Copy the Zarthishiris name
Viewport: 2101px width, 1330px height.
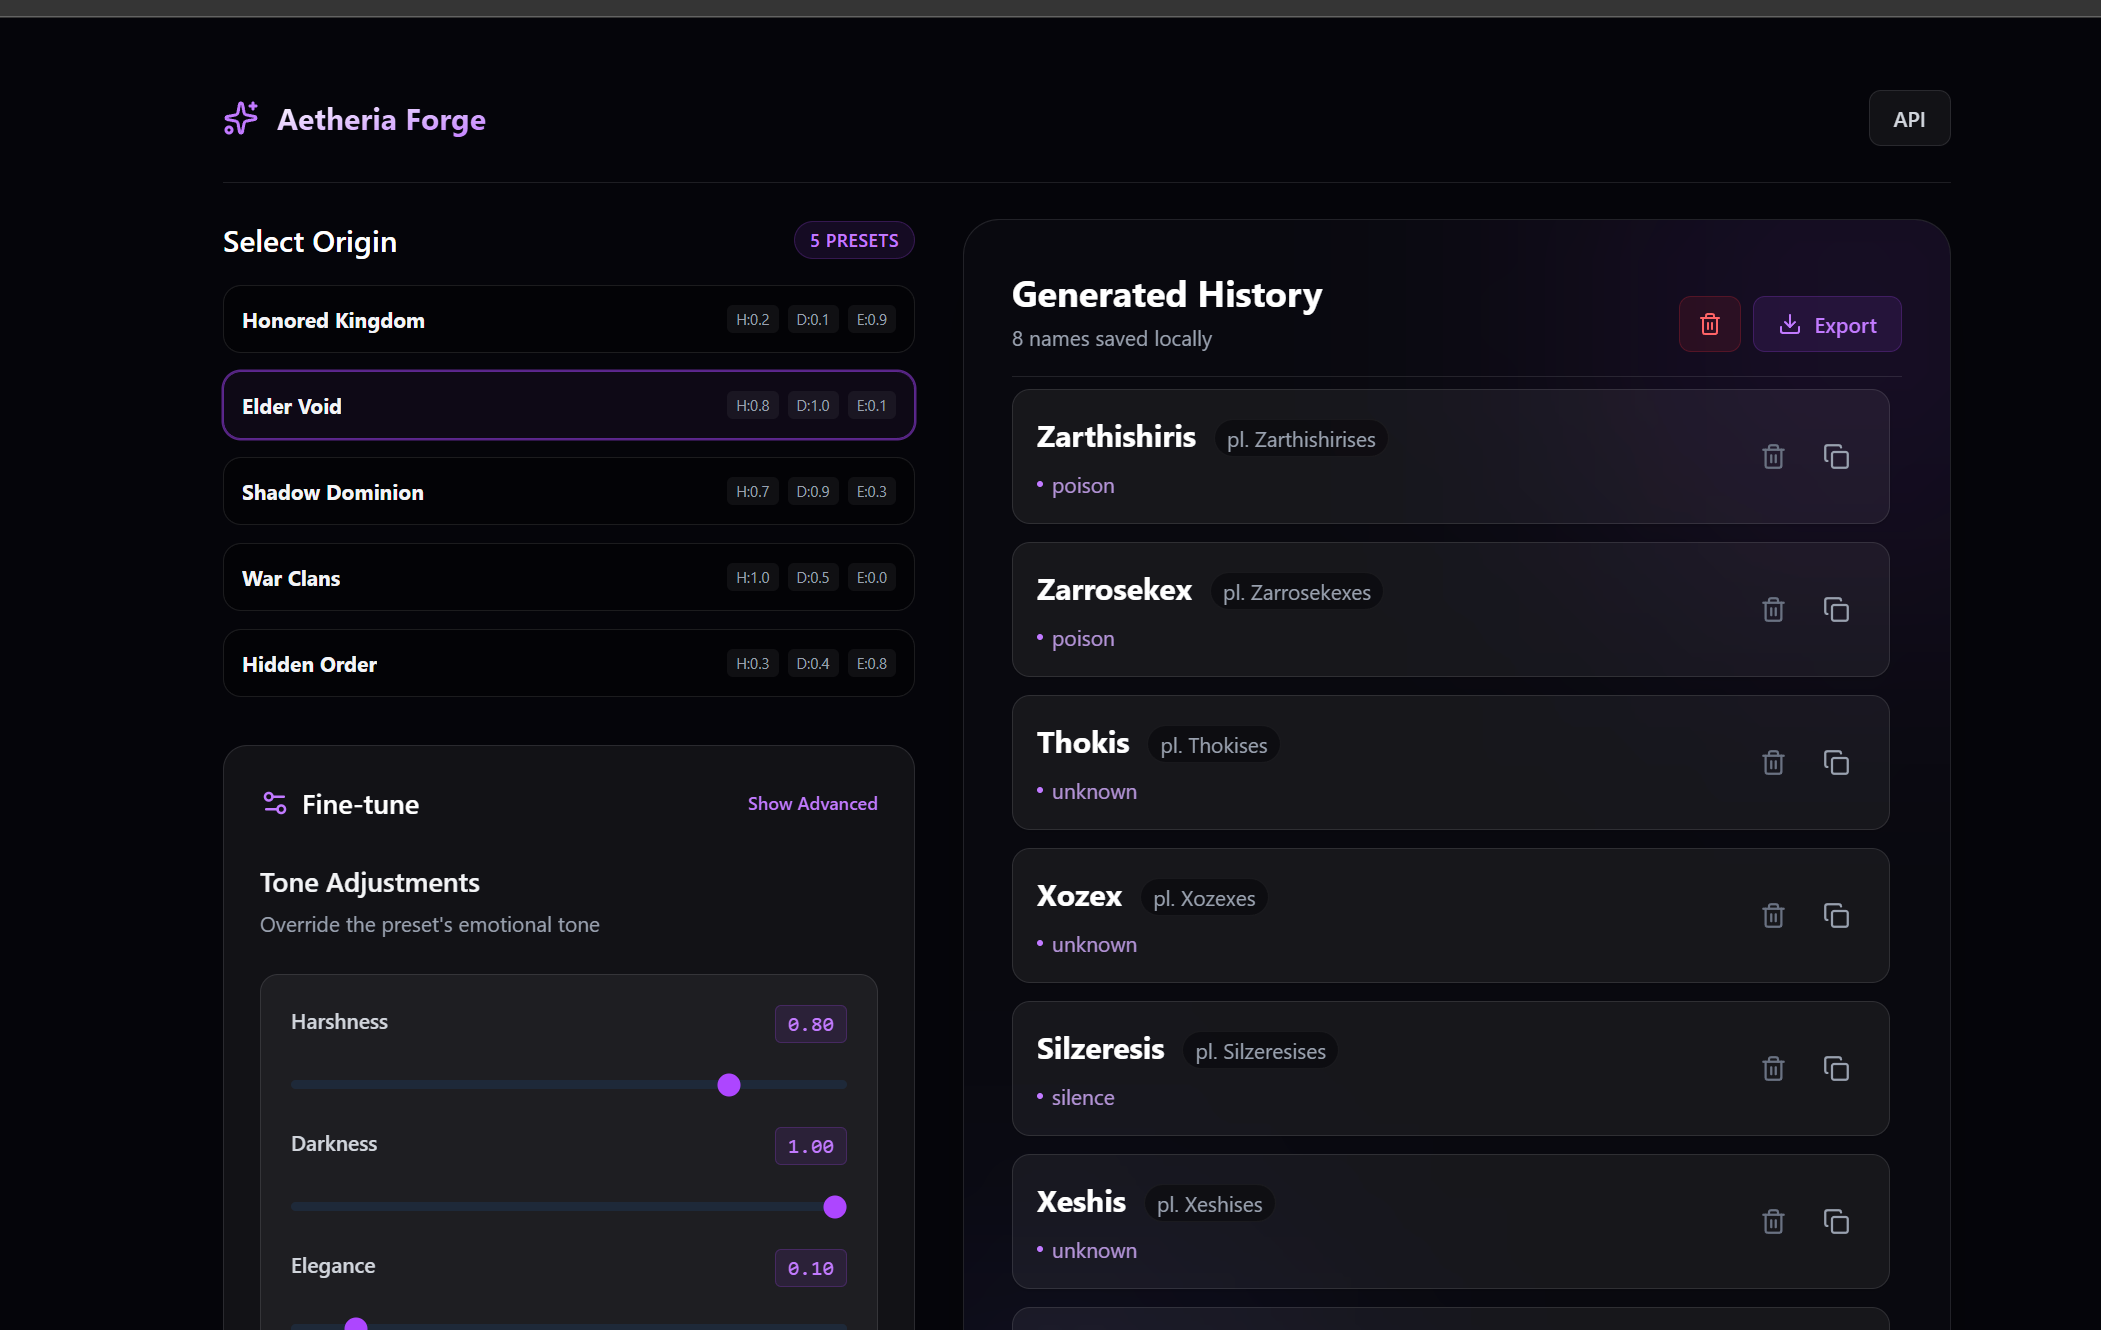(1836, 457)
